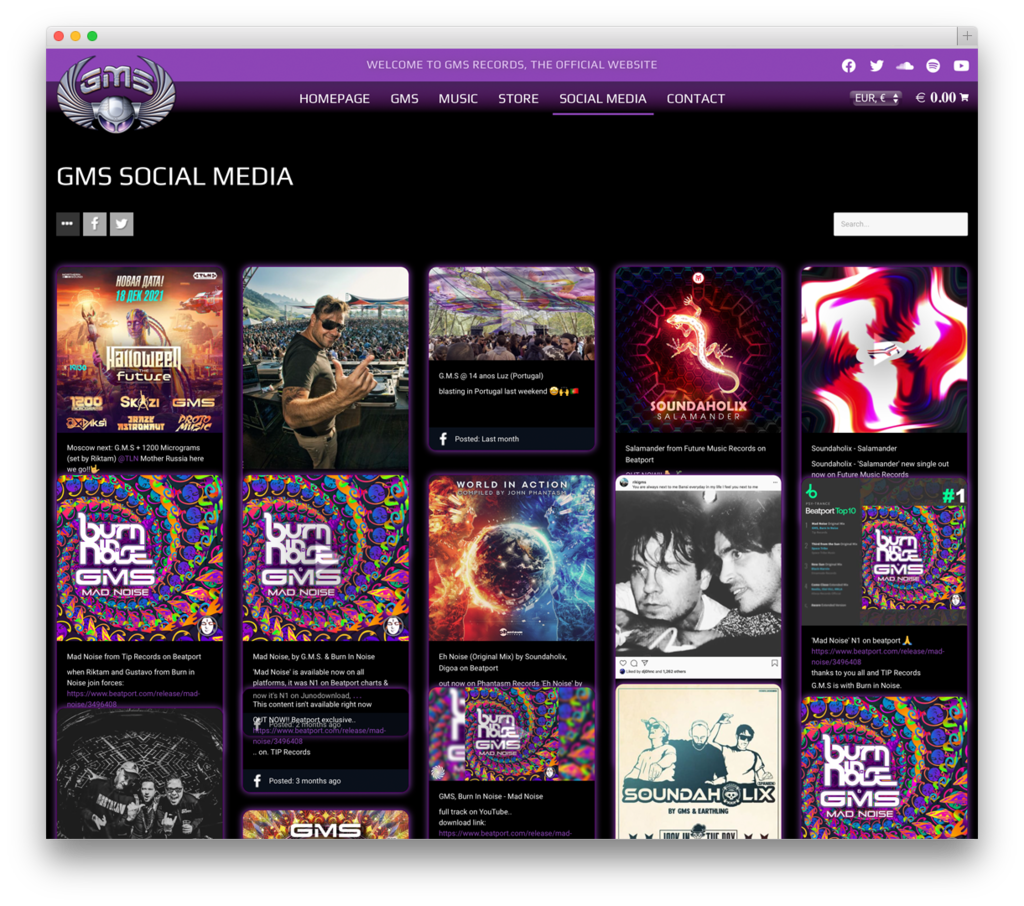Click the shopping cart icon
The height and width of the screenshot is (906, 1024).
tap(964, 97)
